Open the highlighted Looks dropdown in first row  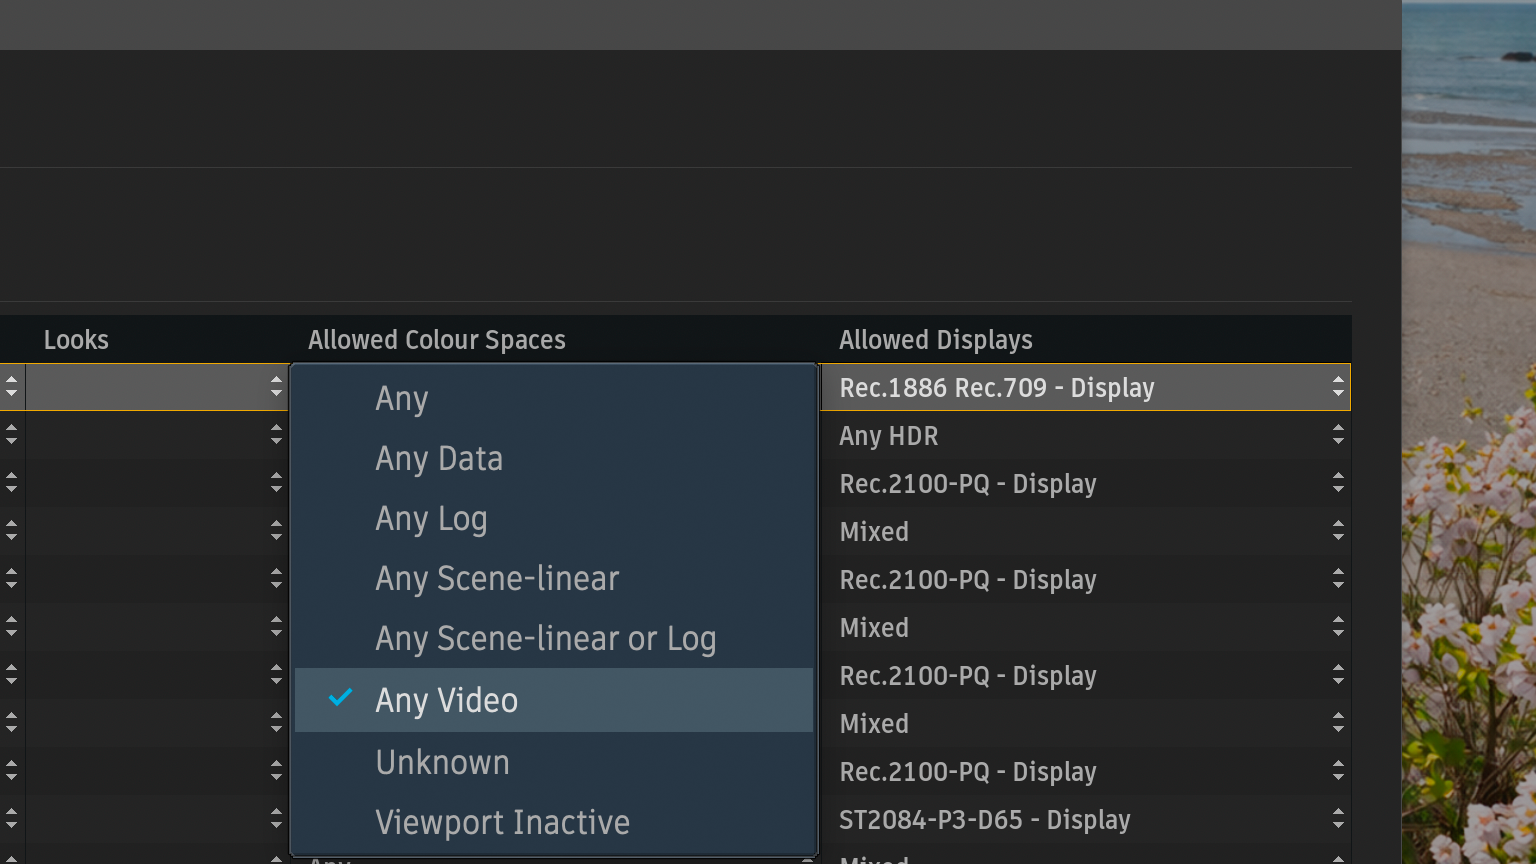pos(156,388)
